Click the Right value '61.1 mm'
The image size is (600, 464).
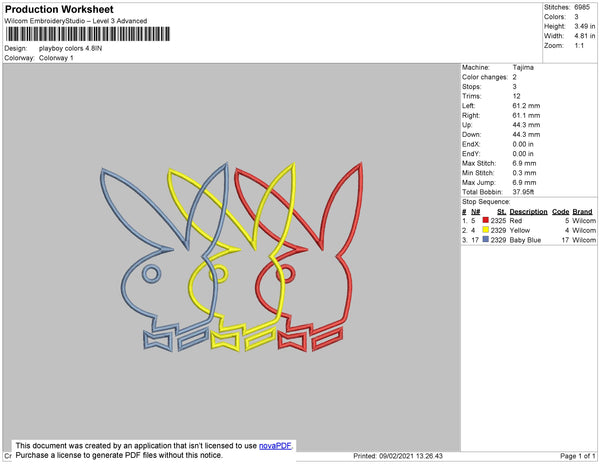(527, 115)
